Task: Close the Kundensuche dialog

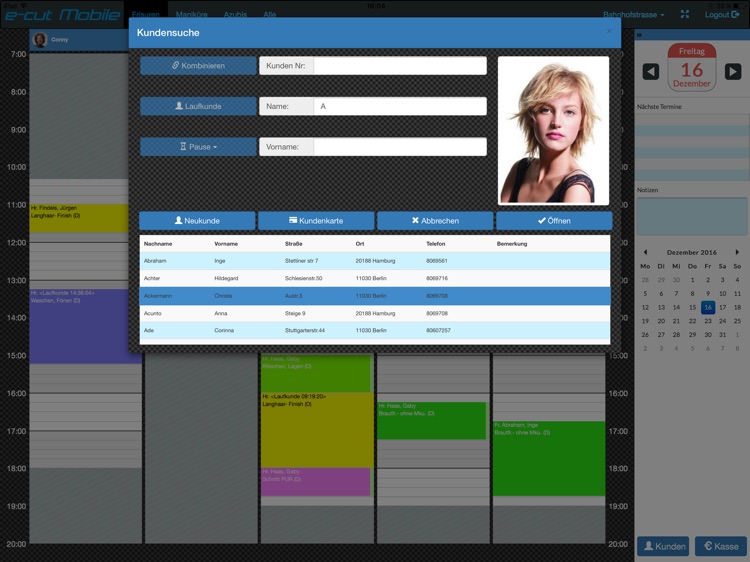Action: point(609,32)
